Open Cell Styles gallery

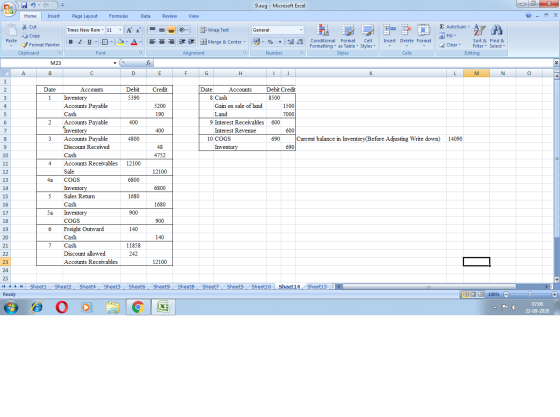(x=368, y=36)
